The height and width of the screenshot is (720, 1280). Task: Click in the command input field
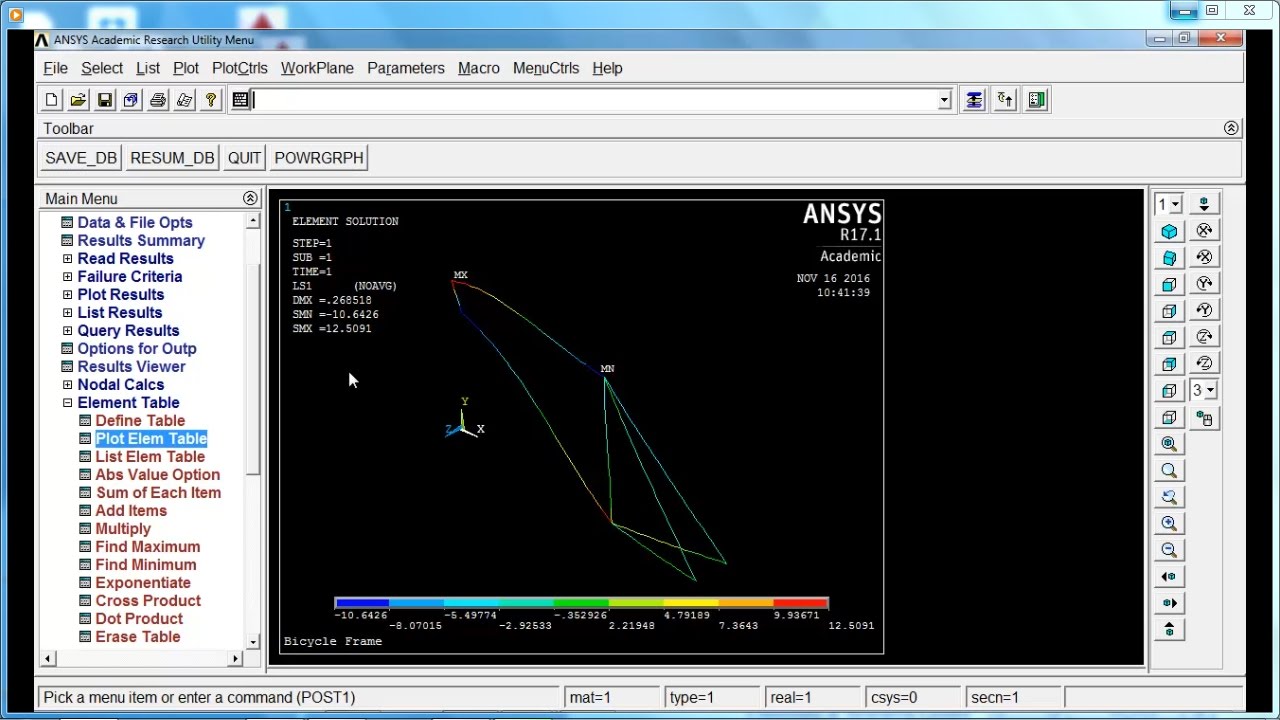(594, 100)
